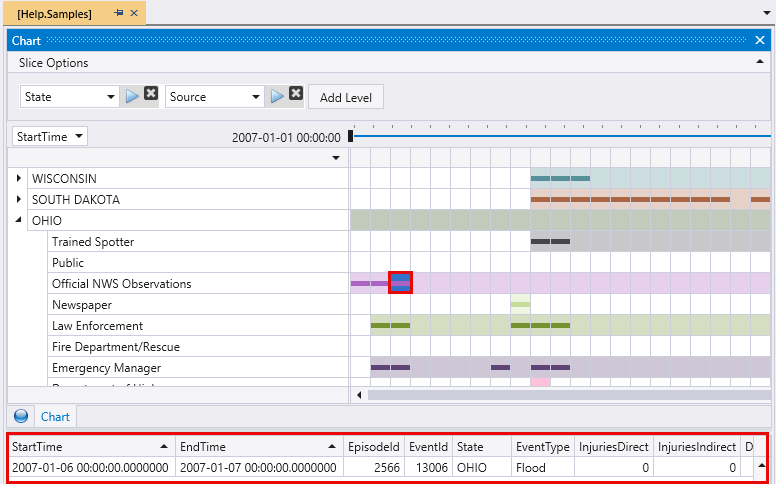Open the tab overflow dropdown arrow

point(767,13)
